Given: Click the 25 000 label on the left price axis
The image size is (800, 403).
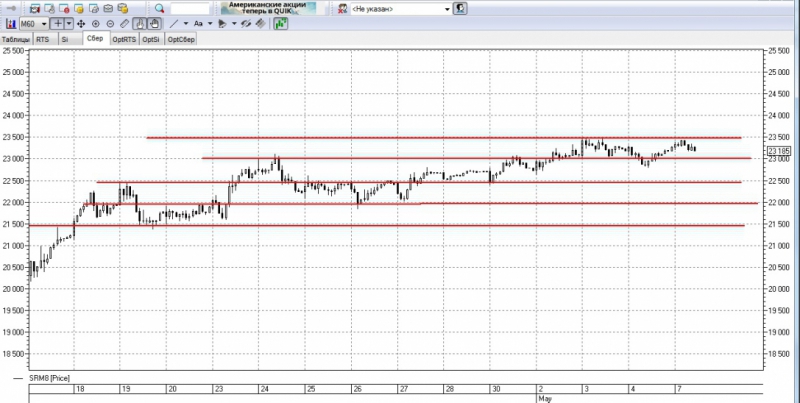Looking at the screenshot, I should point(13,72).
